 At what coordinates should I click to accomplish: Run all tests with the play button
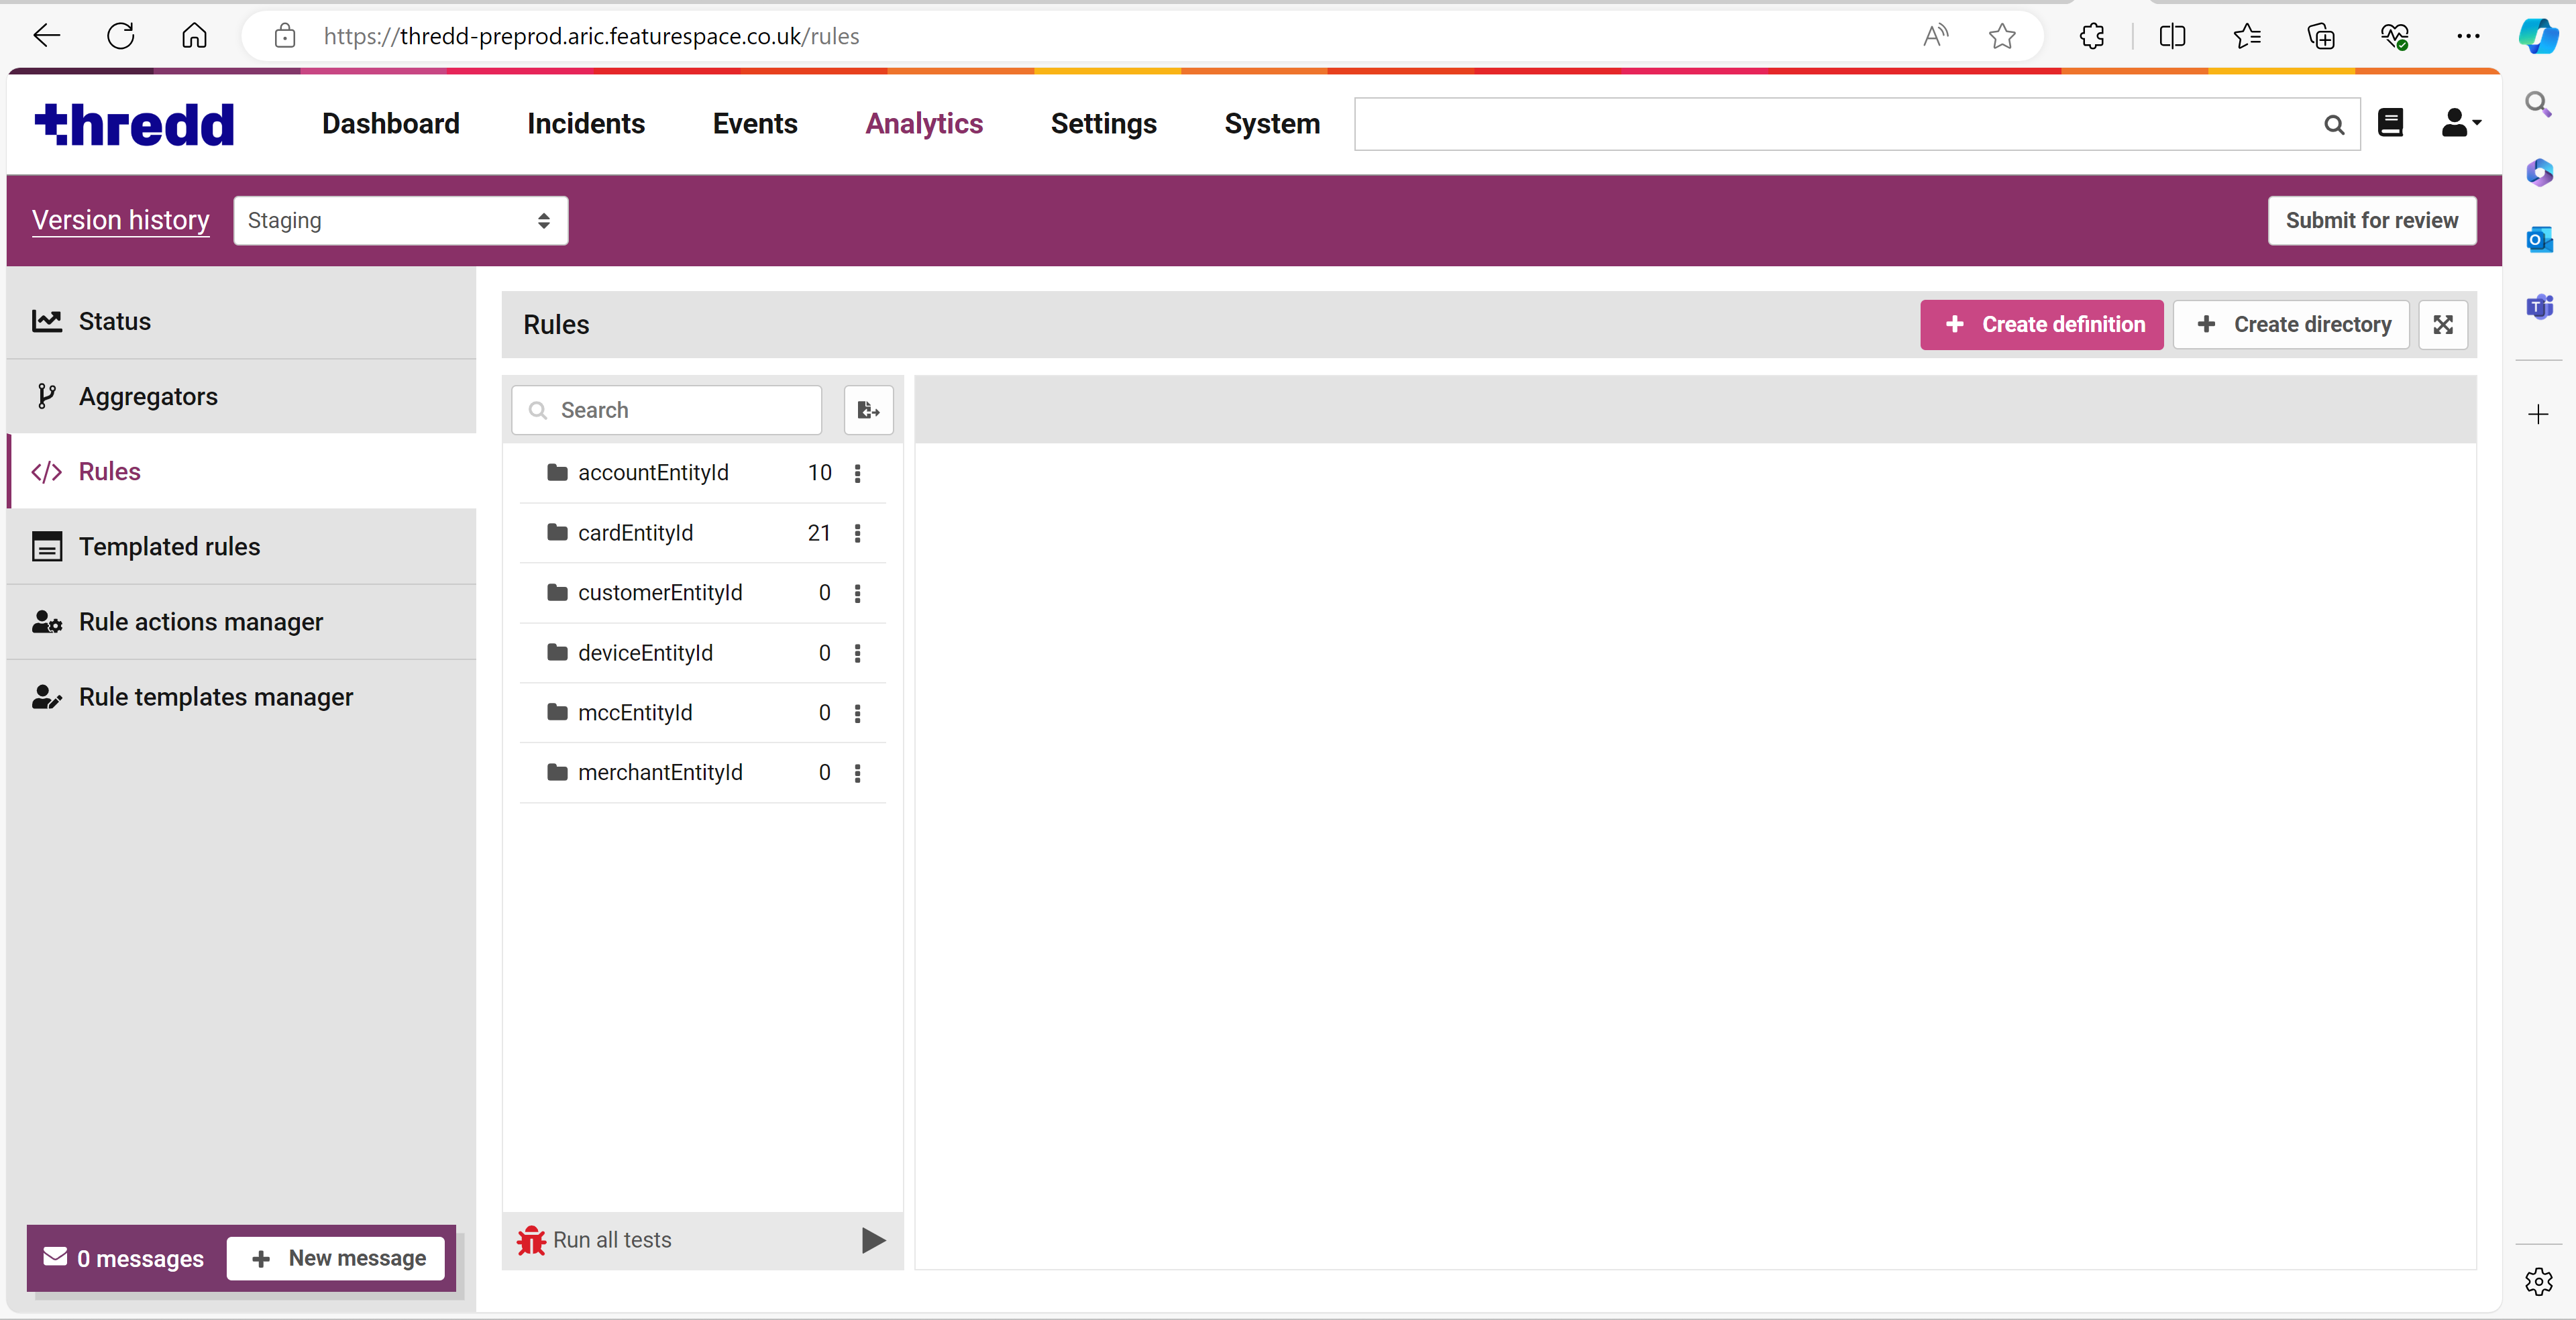[873, 1240]
